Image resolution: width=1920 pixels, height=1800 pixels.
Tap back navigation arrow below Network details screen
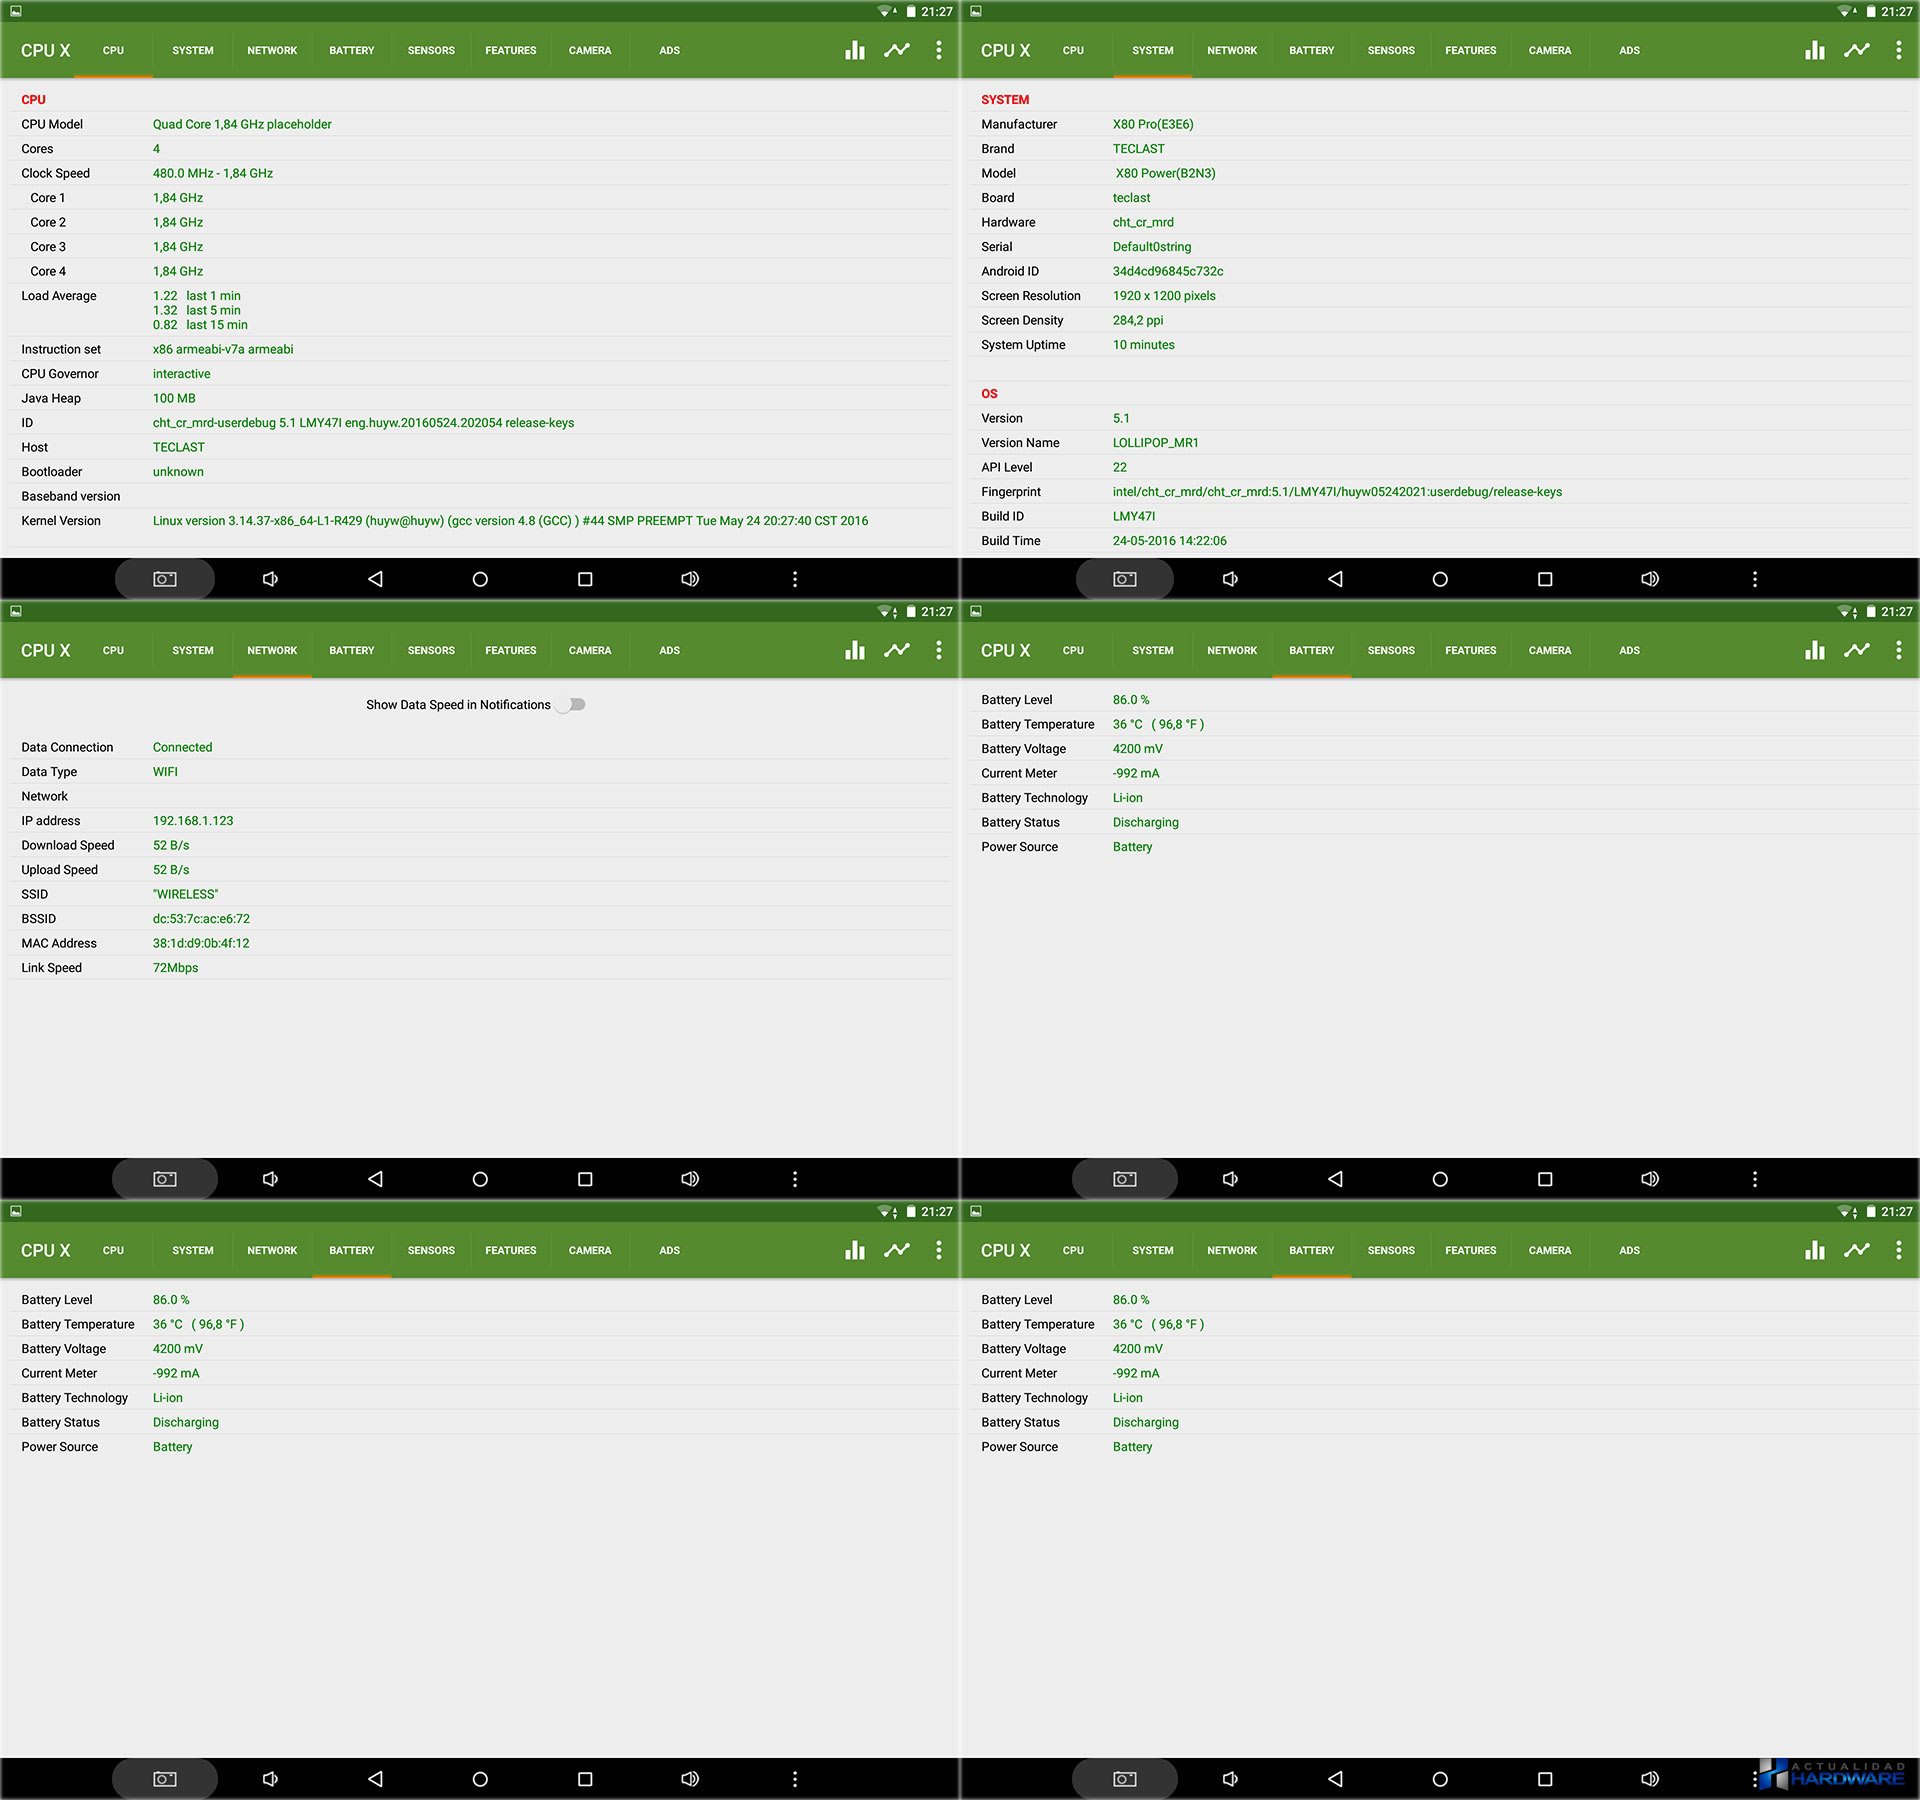pos(375,1179)
